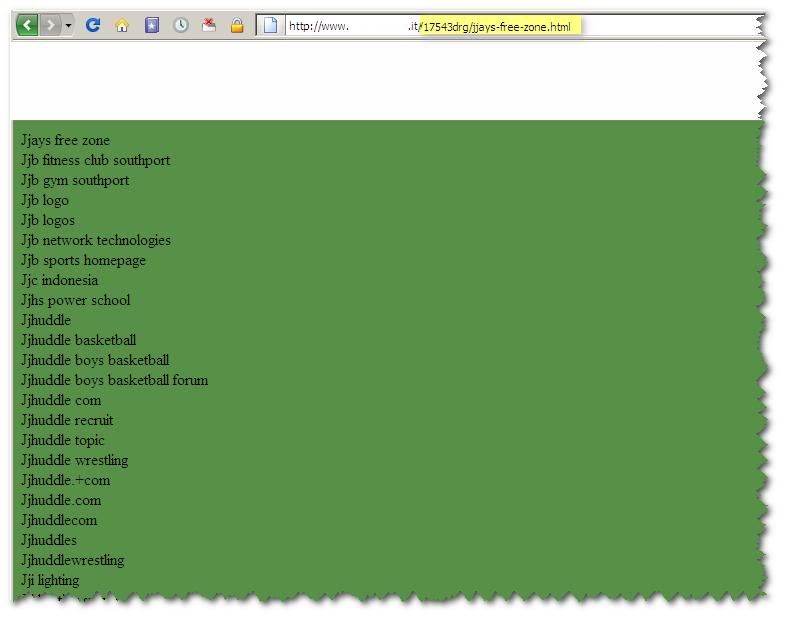Open the History clock icon
Image resolution: width=785 pixels, height=619 pixels.
180,26
